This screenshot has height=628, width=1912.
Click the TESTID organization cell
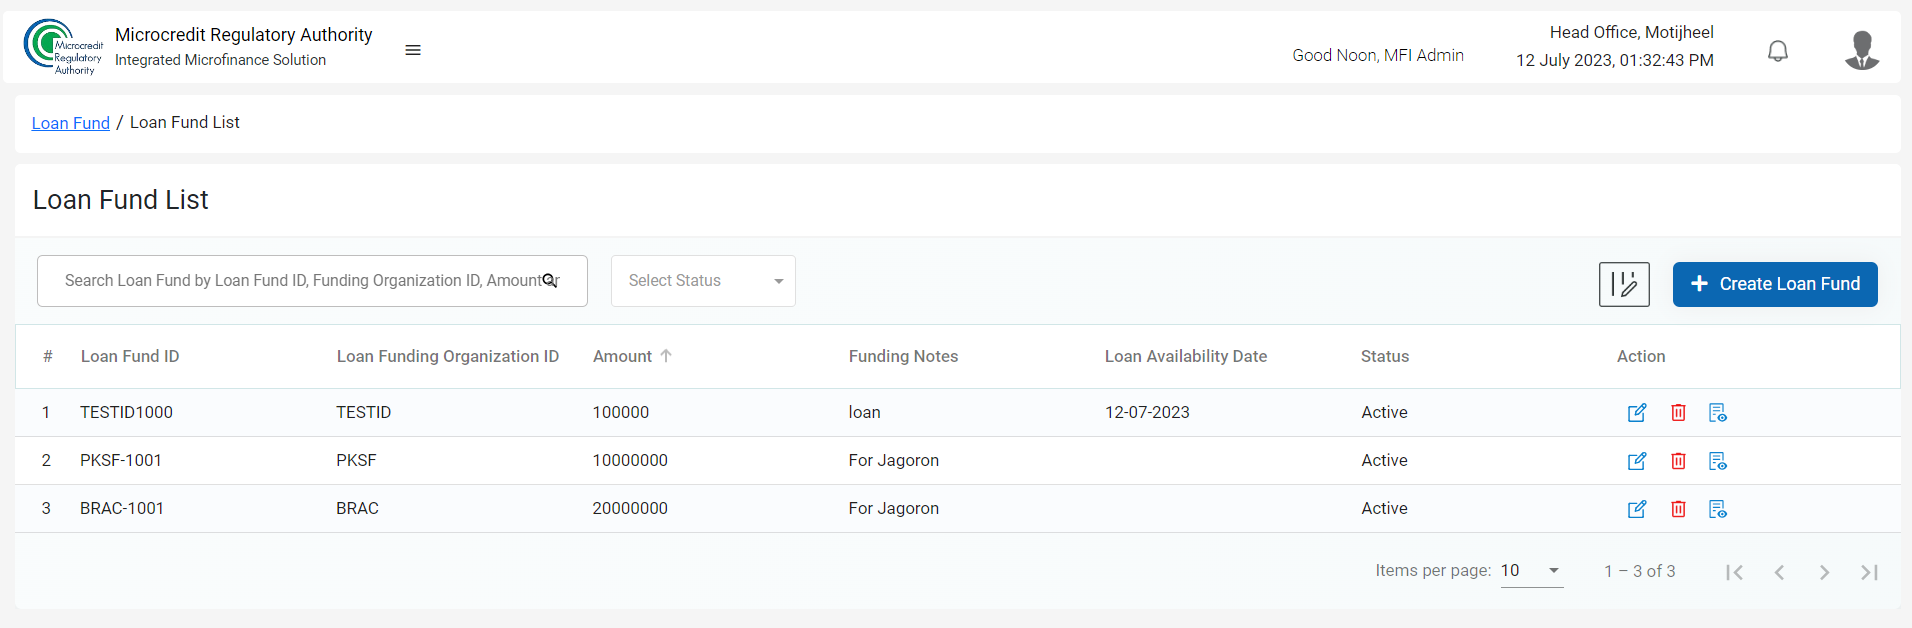click(x=363, y=412)
